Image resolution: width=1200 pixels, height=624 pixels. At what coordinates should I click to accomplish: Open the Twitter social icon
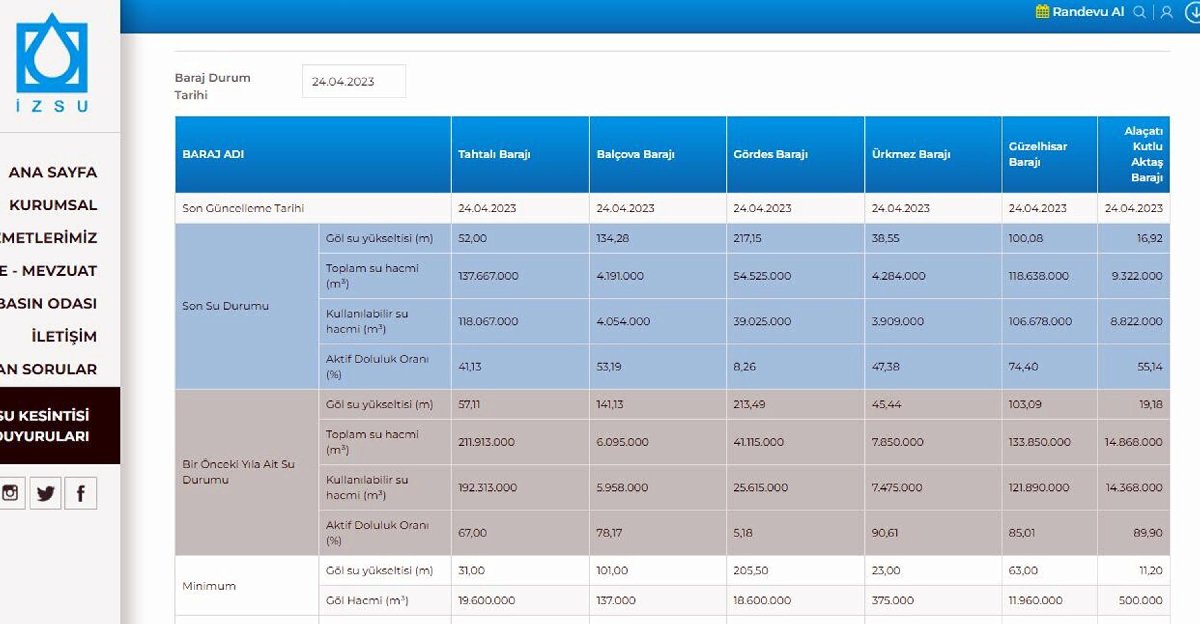tap(45, 493)
